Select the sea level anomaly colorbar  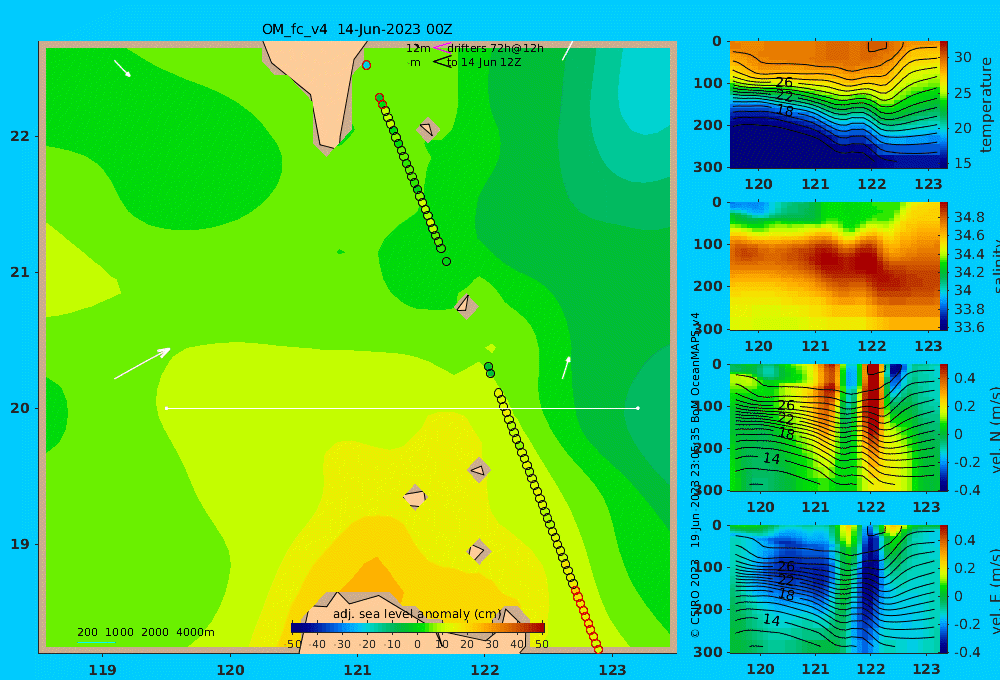418,628
